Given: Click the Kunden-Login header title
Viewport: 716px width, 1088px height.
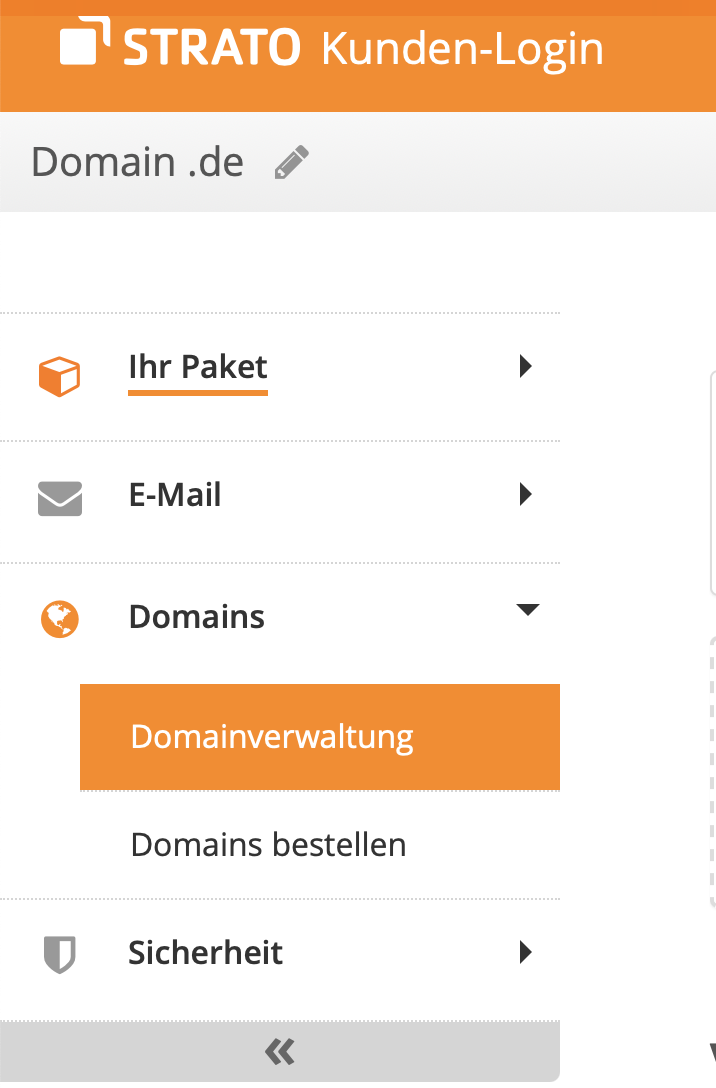Looking at the screenshot, I should pos(462,50).
